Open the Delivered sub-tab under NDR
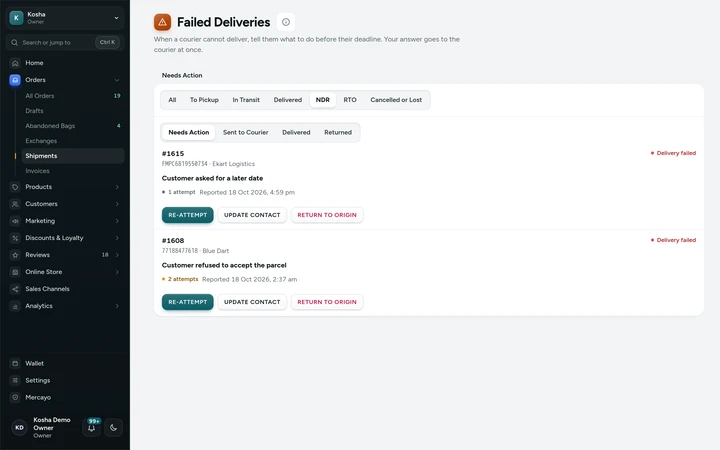The width and height of the screenshot is (720, 450). click(x=296, y=132)
